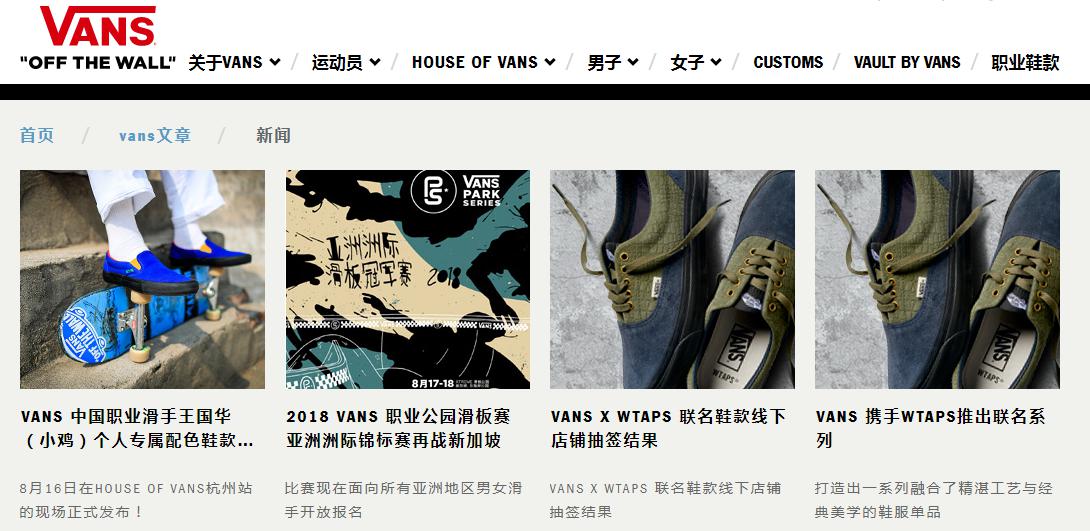Open VANS X WTAPS 联名鞋款线下店铺抽签结果 headline
This screenshot has height=531, width=1090.
[x=669, y=429]
